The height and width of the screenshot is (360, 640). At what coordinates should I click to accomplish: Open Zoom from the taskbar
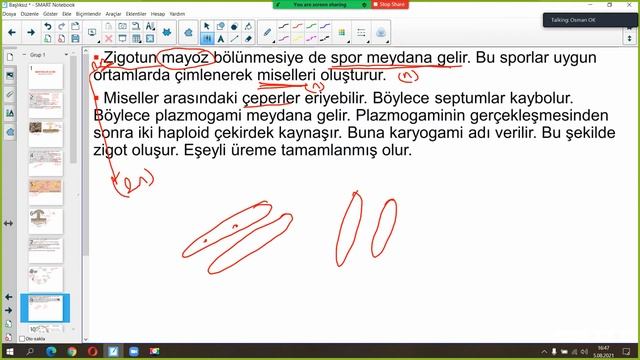[x=133, y=351]
